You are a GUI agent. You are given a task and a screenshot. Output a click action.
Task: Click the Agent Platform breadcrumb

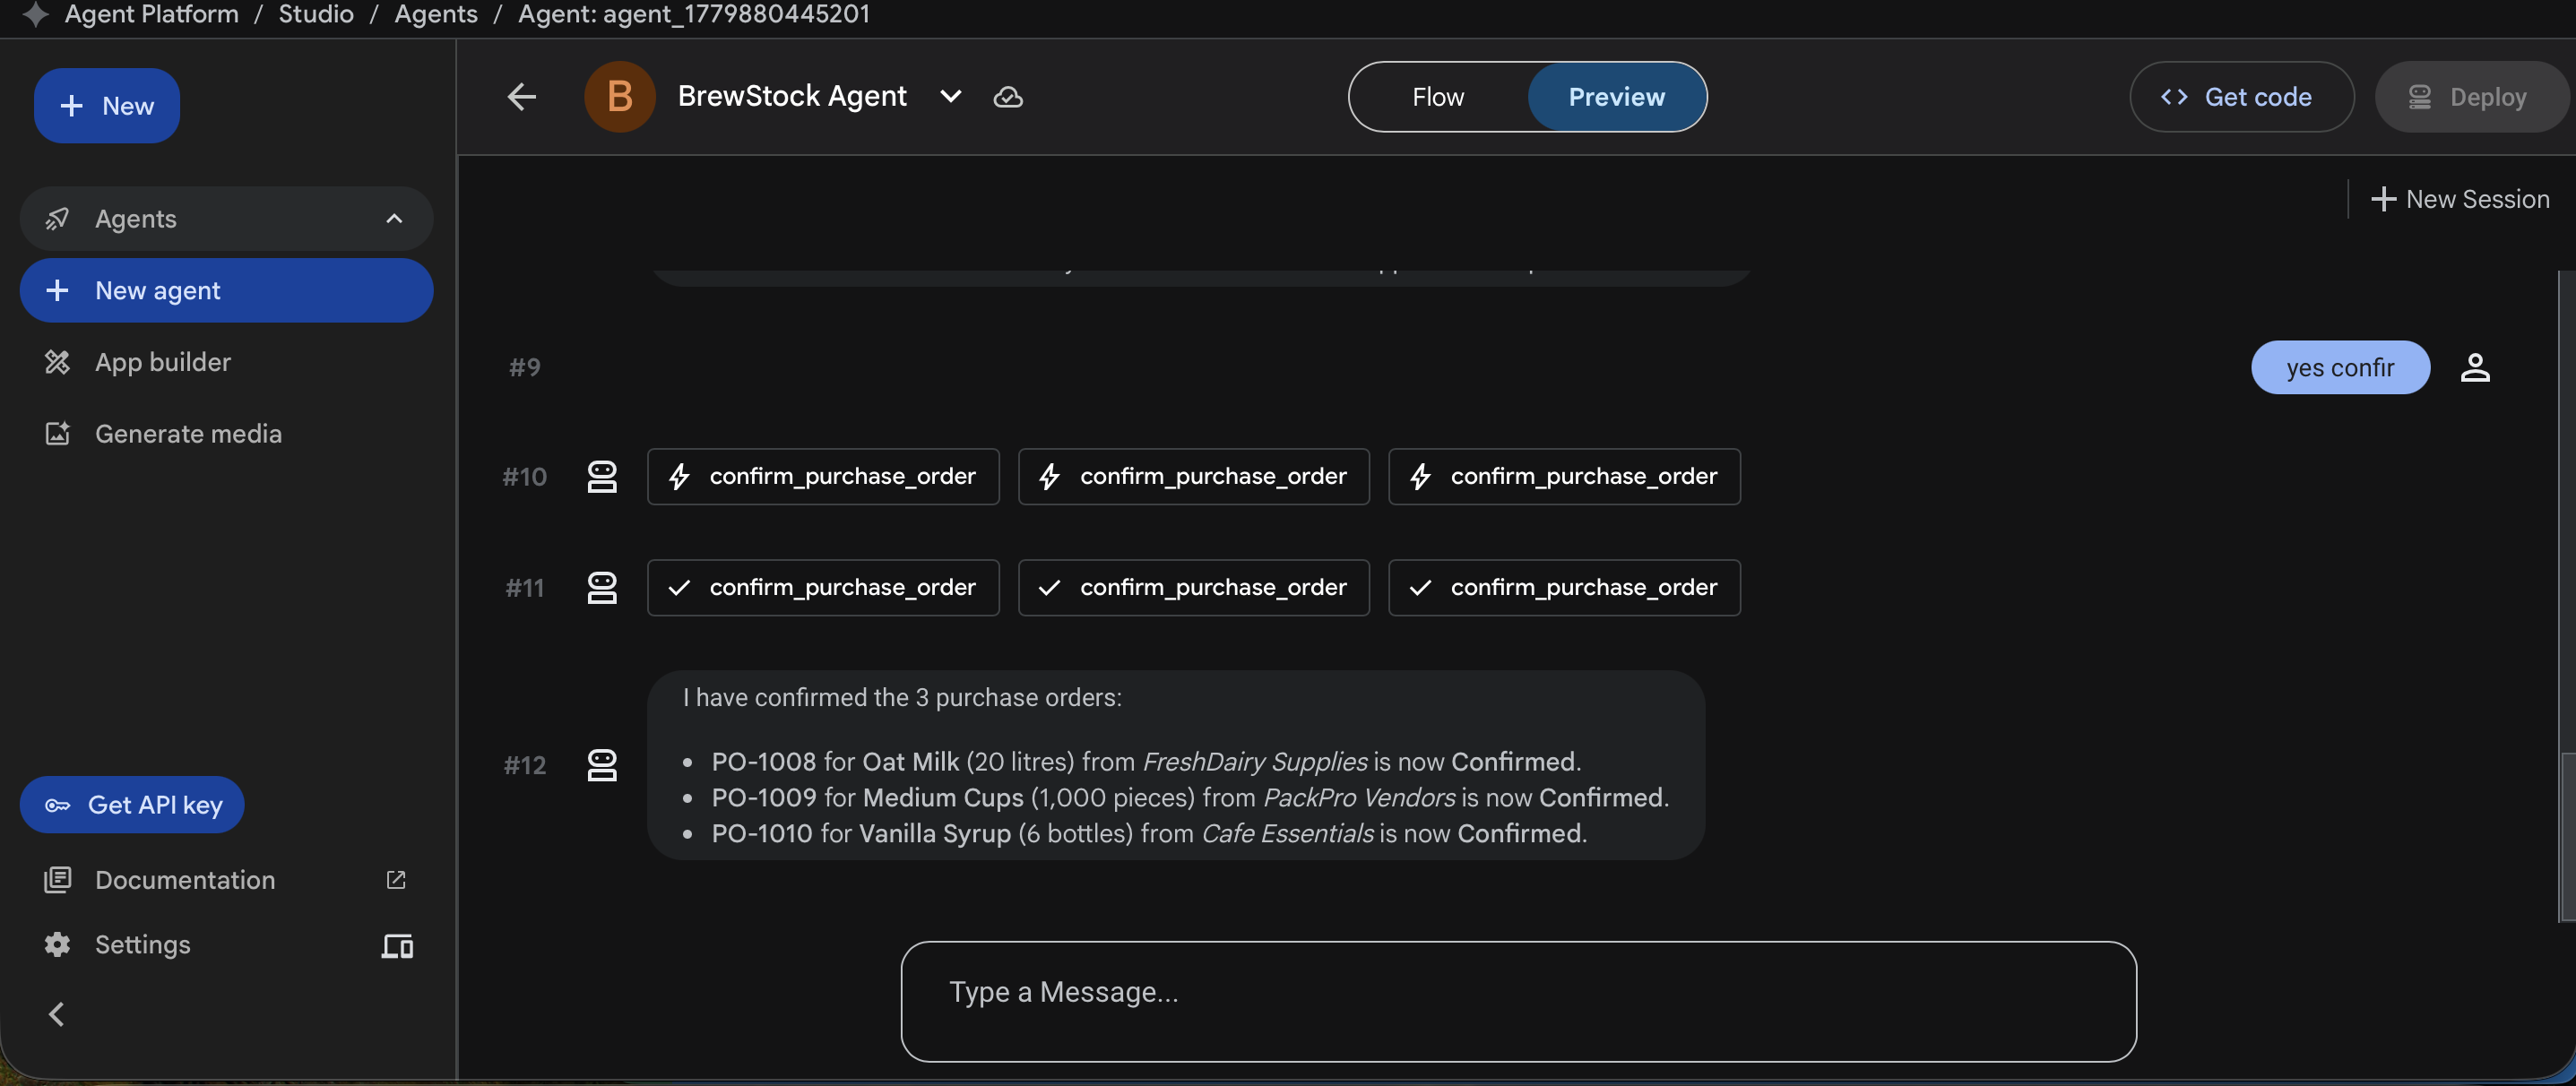[152, 14]
